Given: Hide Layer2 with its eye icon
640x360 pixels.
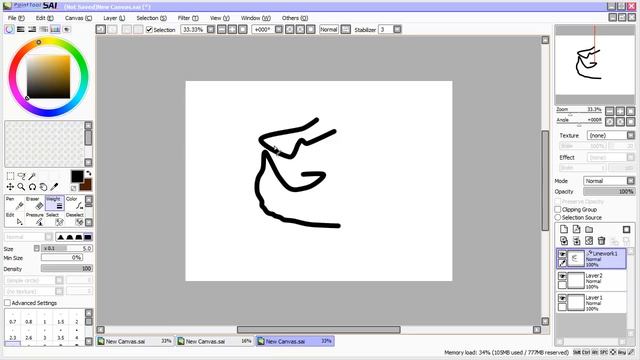Looking at the screenshot, I should 562,276.
